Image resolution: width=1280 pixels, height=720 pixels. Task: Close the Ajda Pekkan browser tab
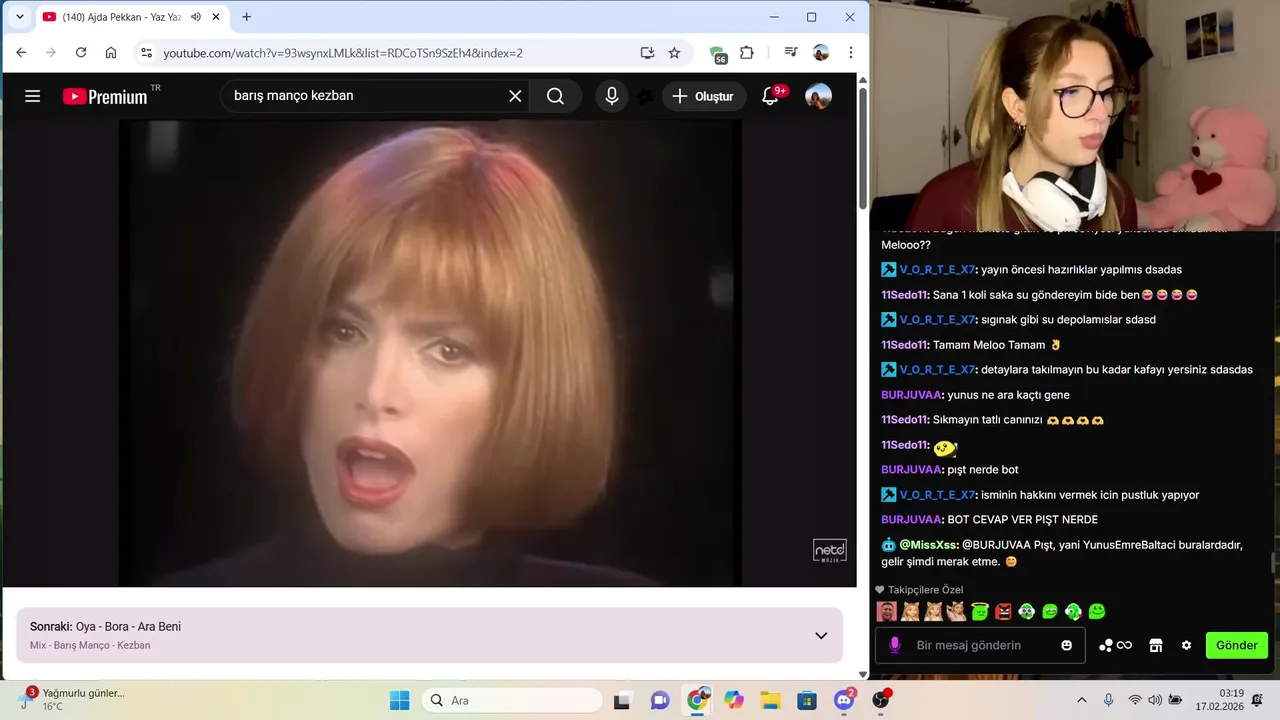click(x=215, y=17)
